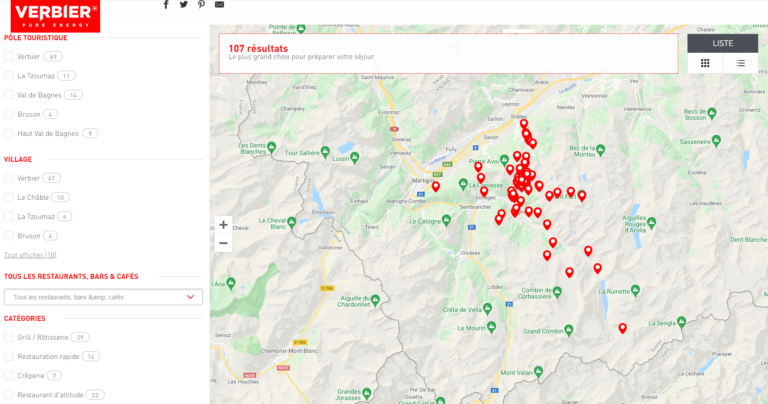Image resolution: width=768 pixels, height=404 pixels.
Task: Zoom in on the map
Action: point(223,225)
